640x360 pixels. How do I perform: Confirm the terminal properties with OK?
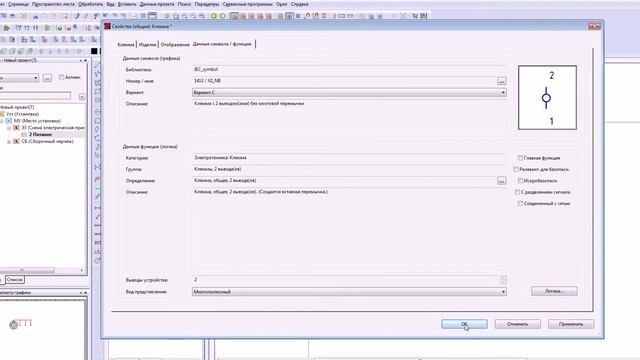[x=464, y=324]
